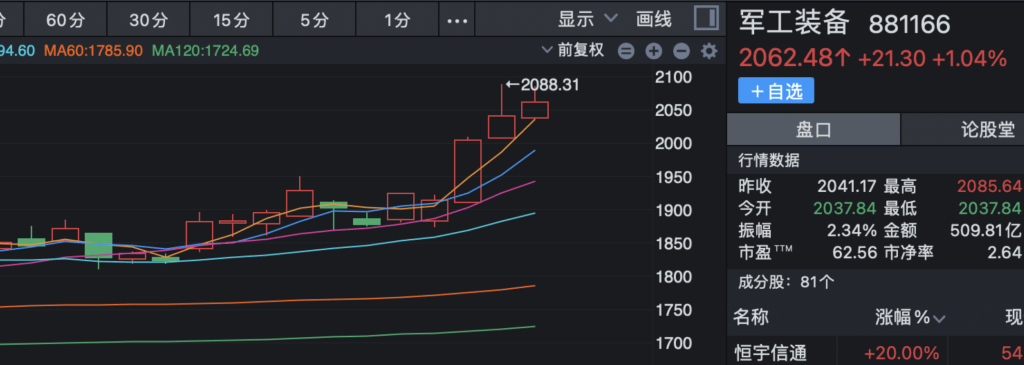Switch to the 论股堂 tab

(963, 129)
